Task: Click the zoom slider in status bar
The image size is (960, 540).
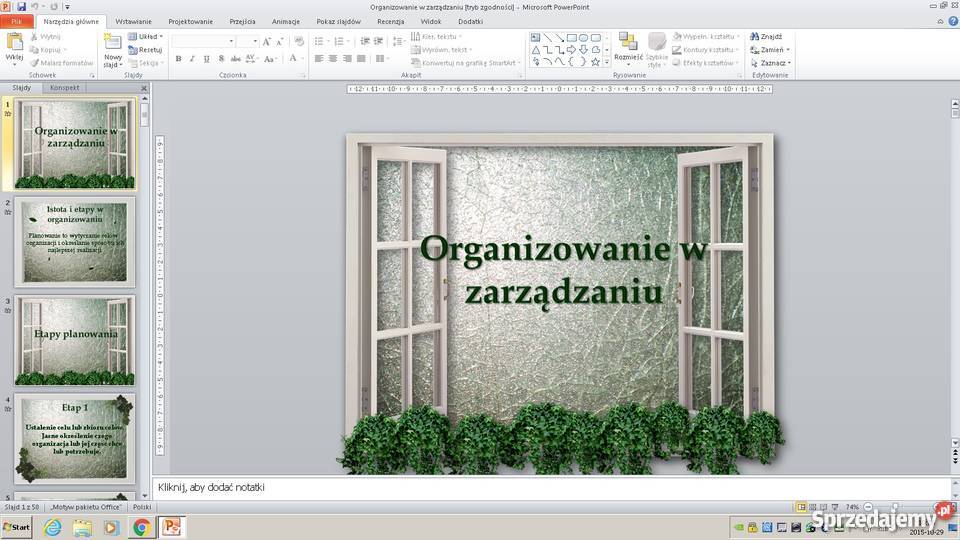Action: coord(892,507)
